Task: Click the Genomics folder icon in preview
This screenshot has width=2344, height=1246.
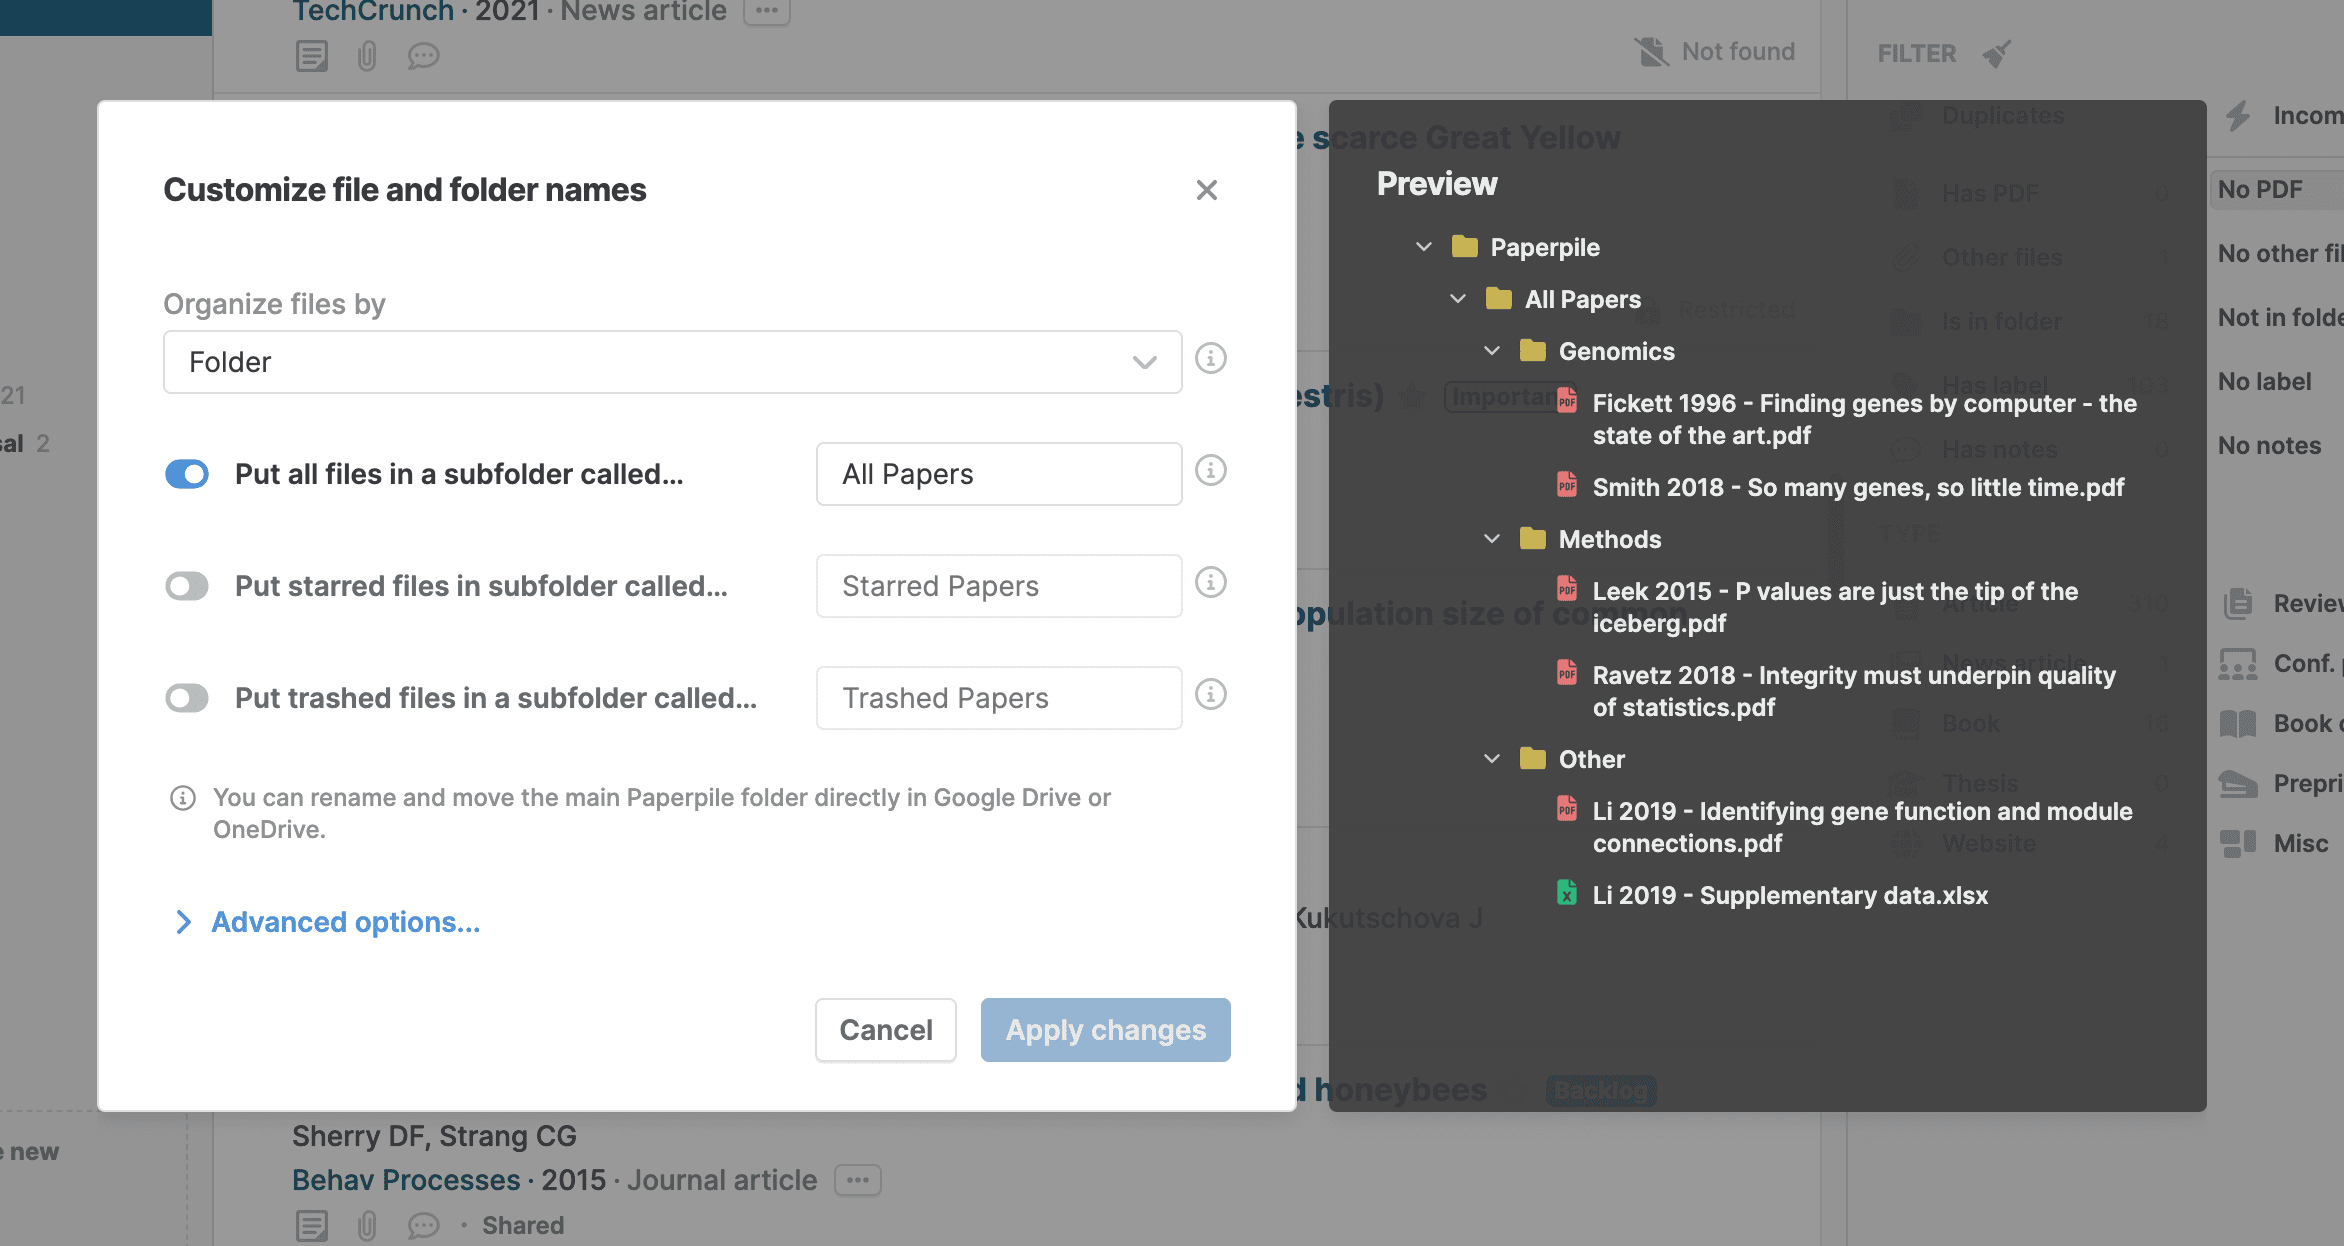Action: (x=1532, y=351)
